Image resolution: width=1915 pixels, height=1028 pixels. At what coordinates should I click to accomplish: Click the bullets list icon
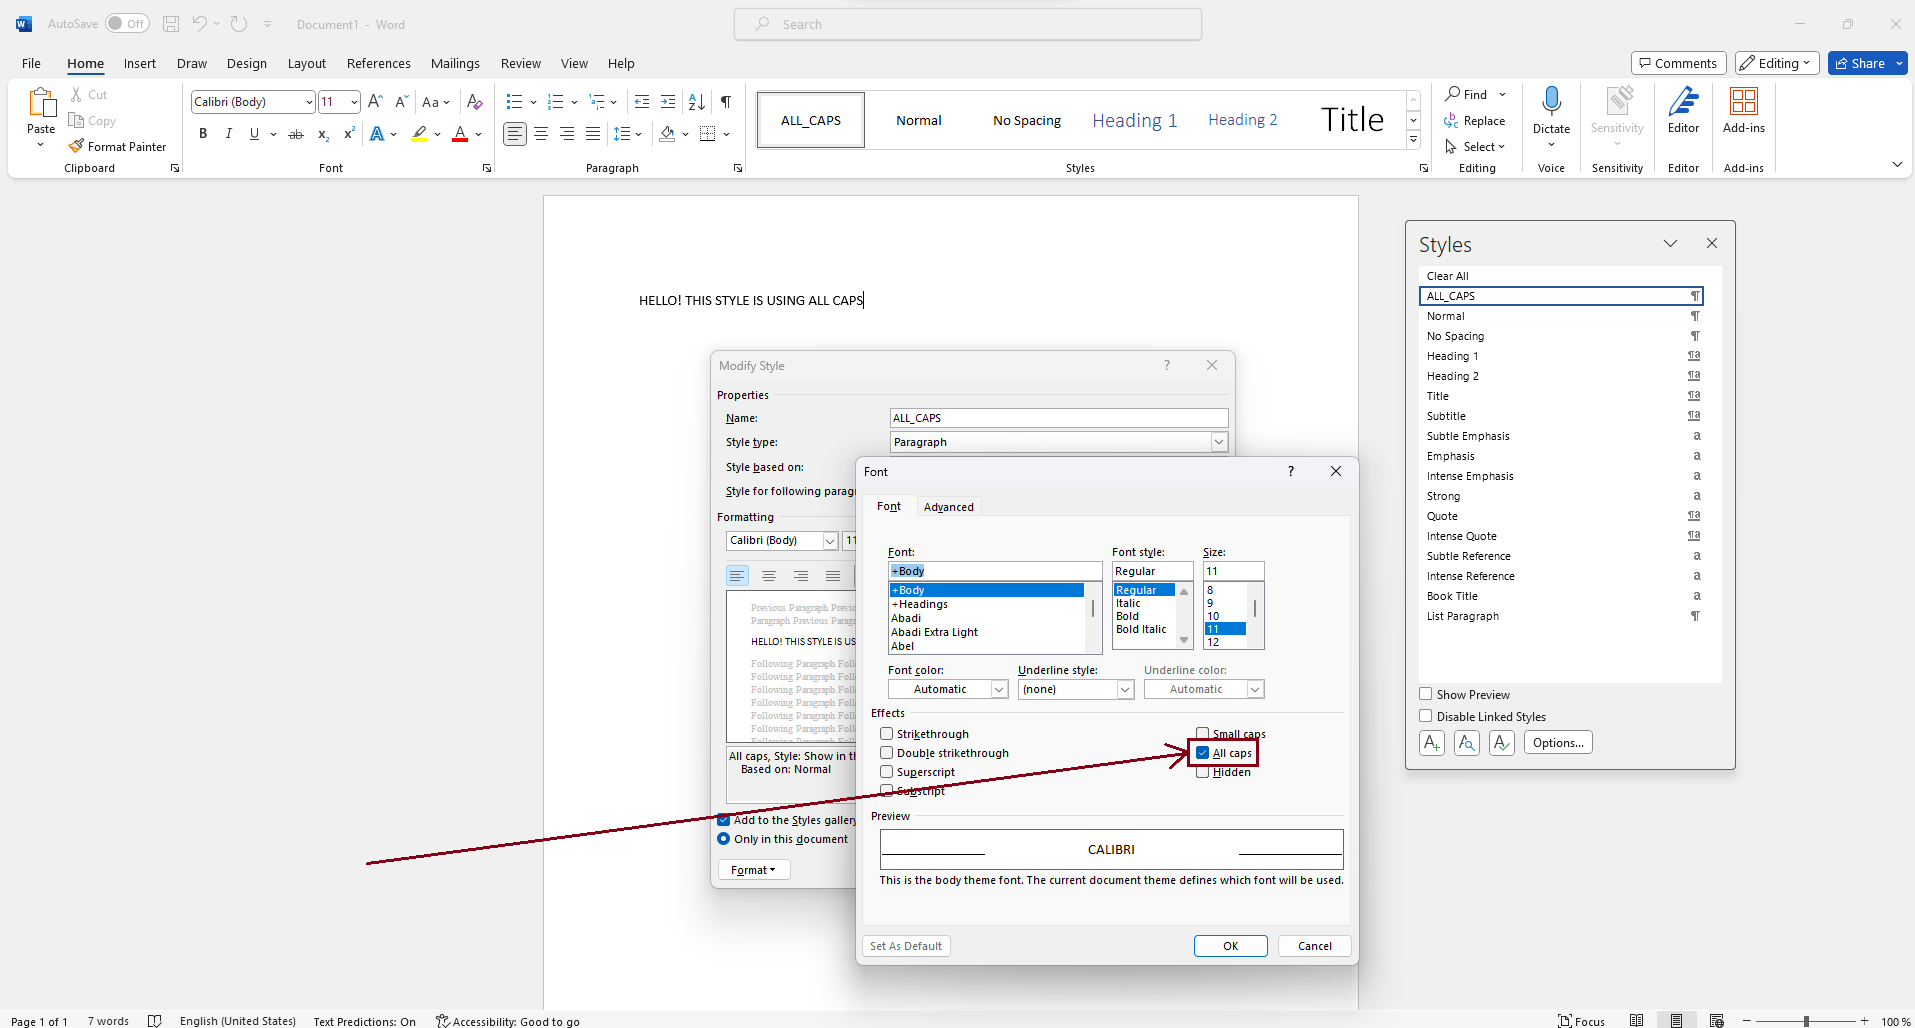(x=514, y=102)
